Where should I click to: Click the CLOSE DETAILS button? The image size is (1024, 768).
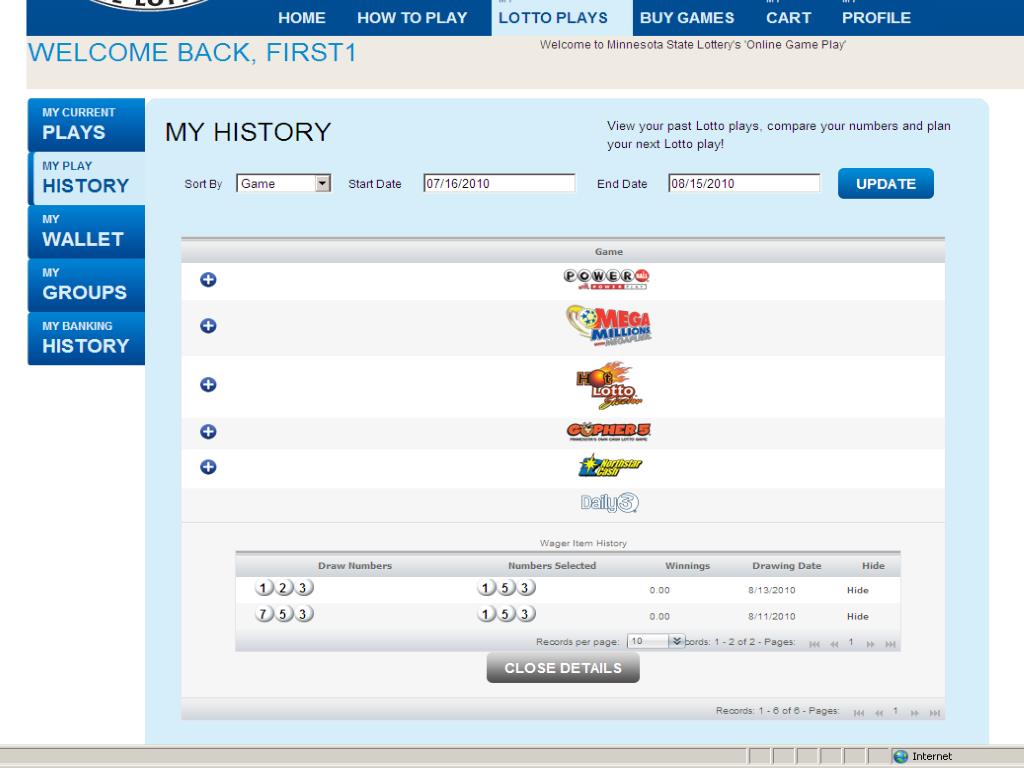tap(563, 668)
